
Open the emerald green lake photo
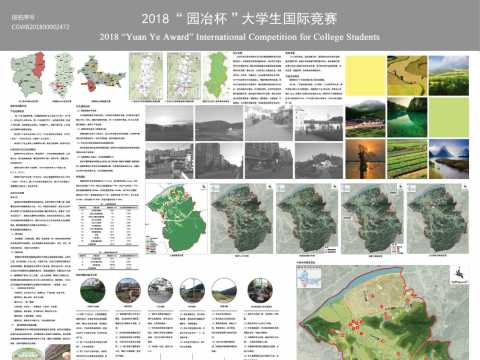point(407,117)
